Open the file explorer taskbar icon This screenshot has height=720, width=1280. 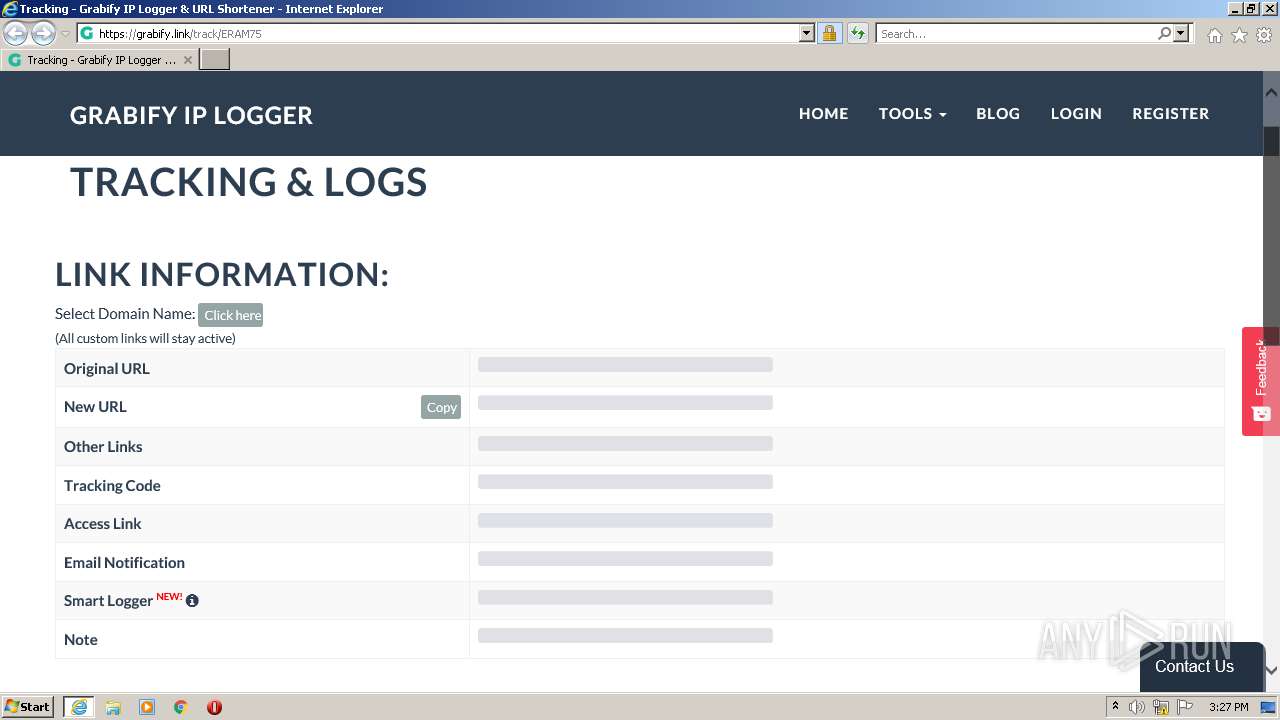tap(113, 707)
